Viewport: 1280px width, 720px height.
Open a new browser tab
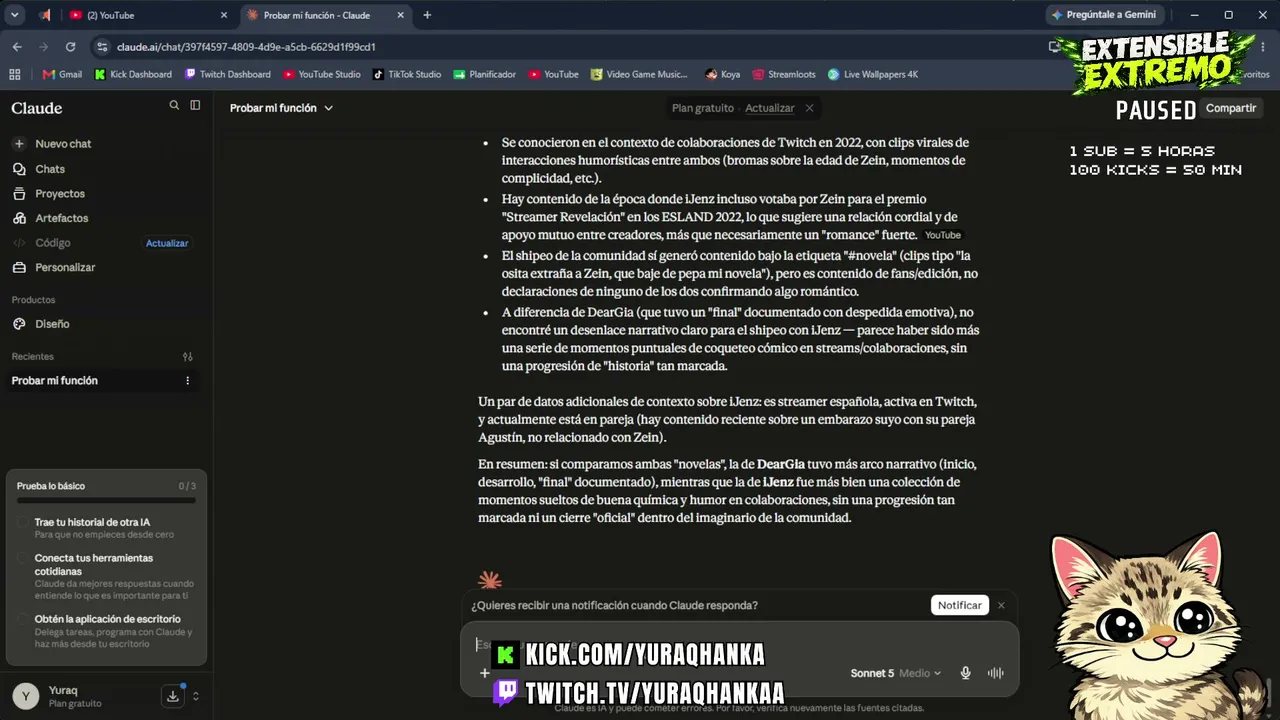click(x=427, y=15)
